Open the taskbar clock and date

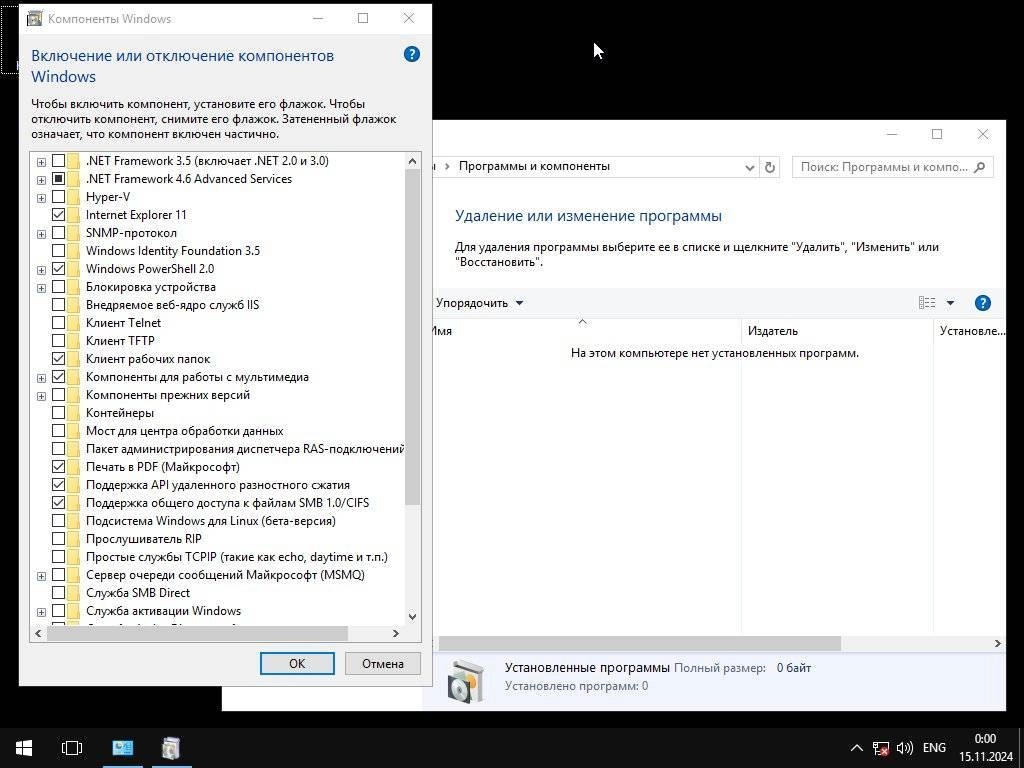pyautogui.click(x=985, y=748)
